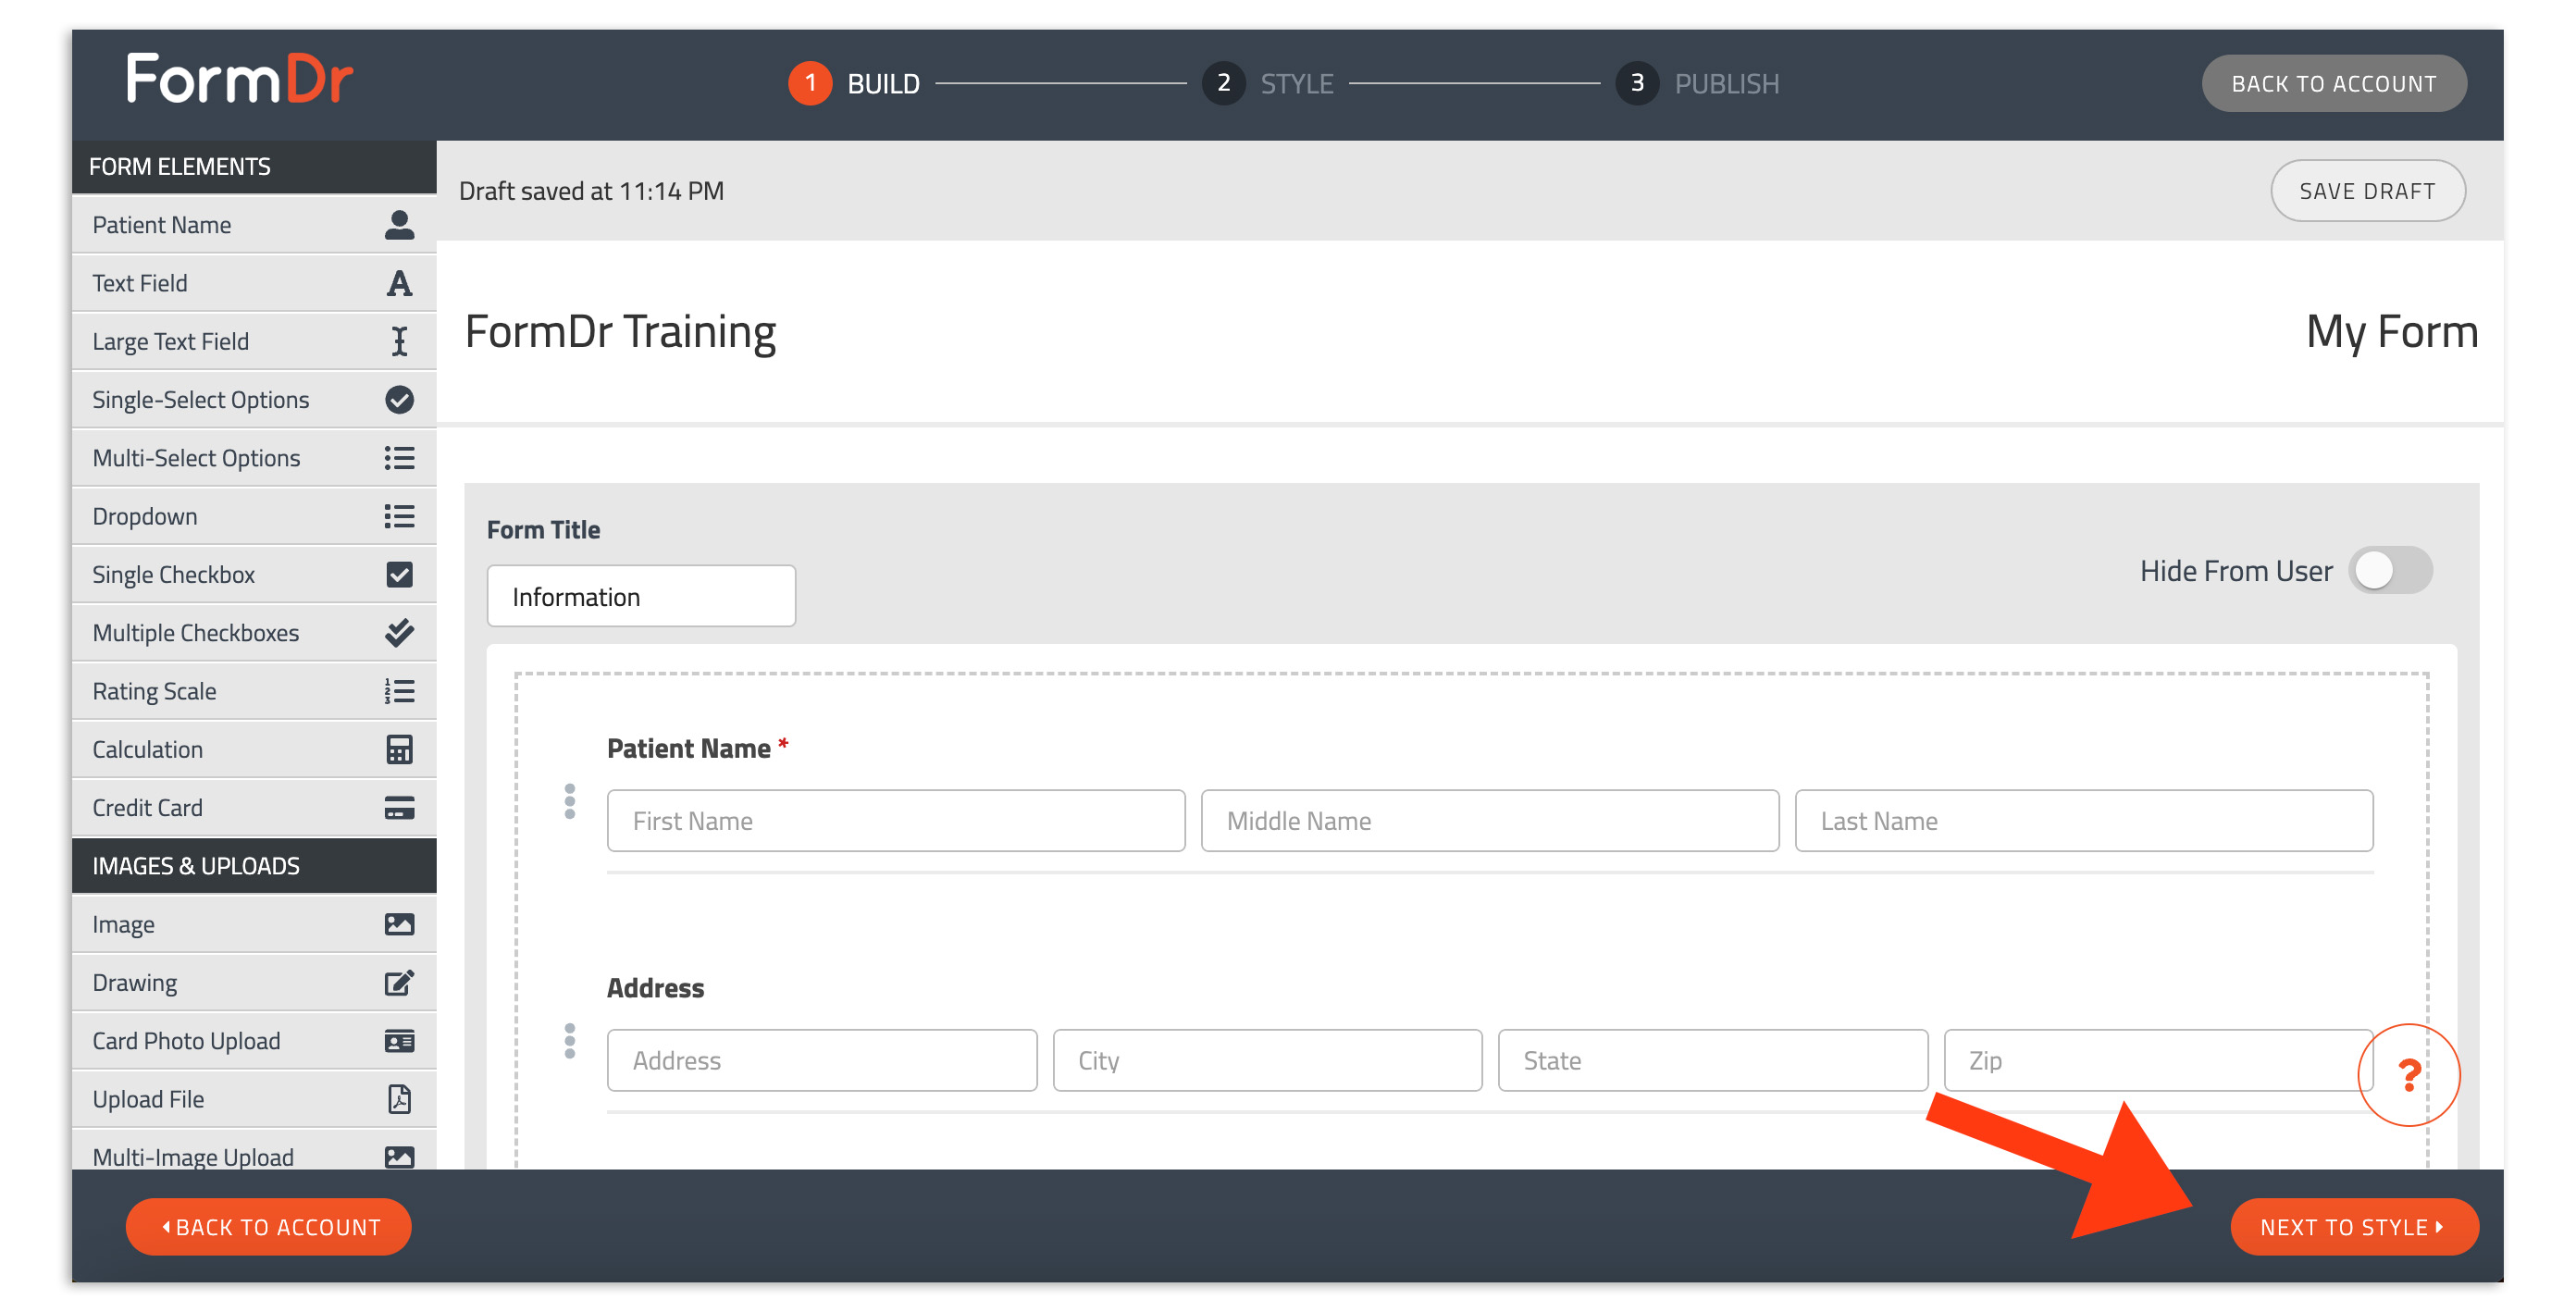Image resolution: width=2576 pixels, height=1312 pixels.
Task: Add a Drawing element from sidebar
Action: pos(254,982)
